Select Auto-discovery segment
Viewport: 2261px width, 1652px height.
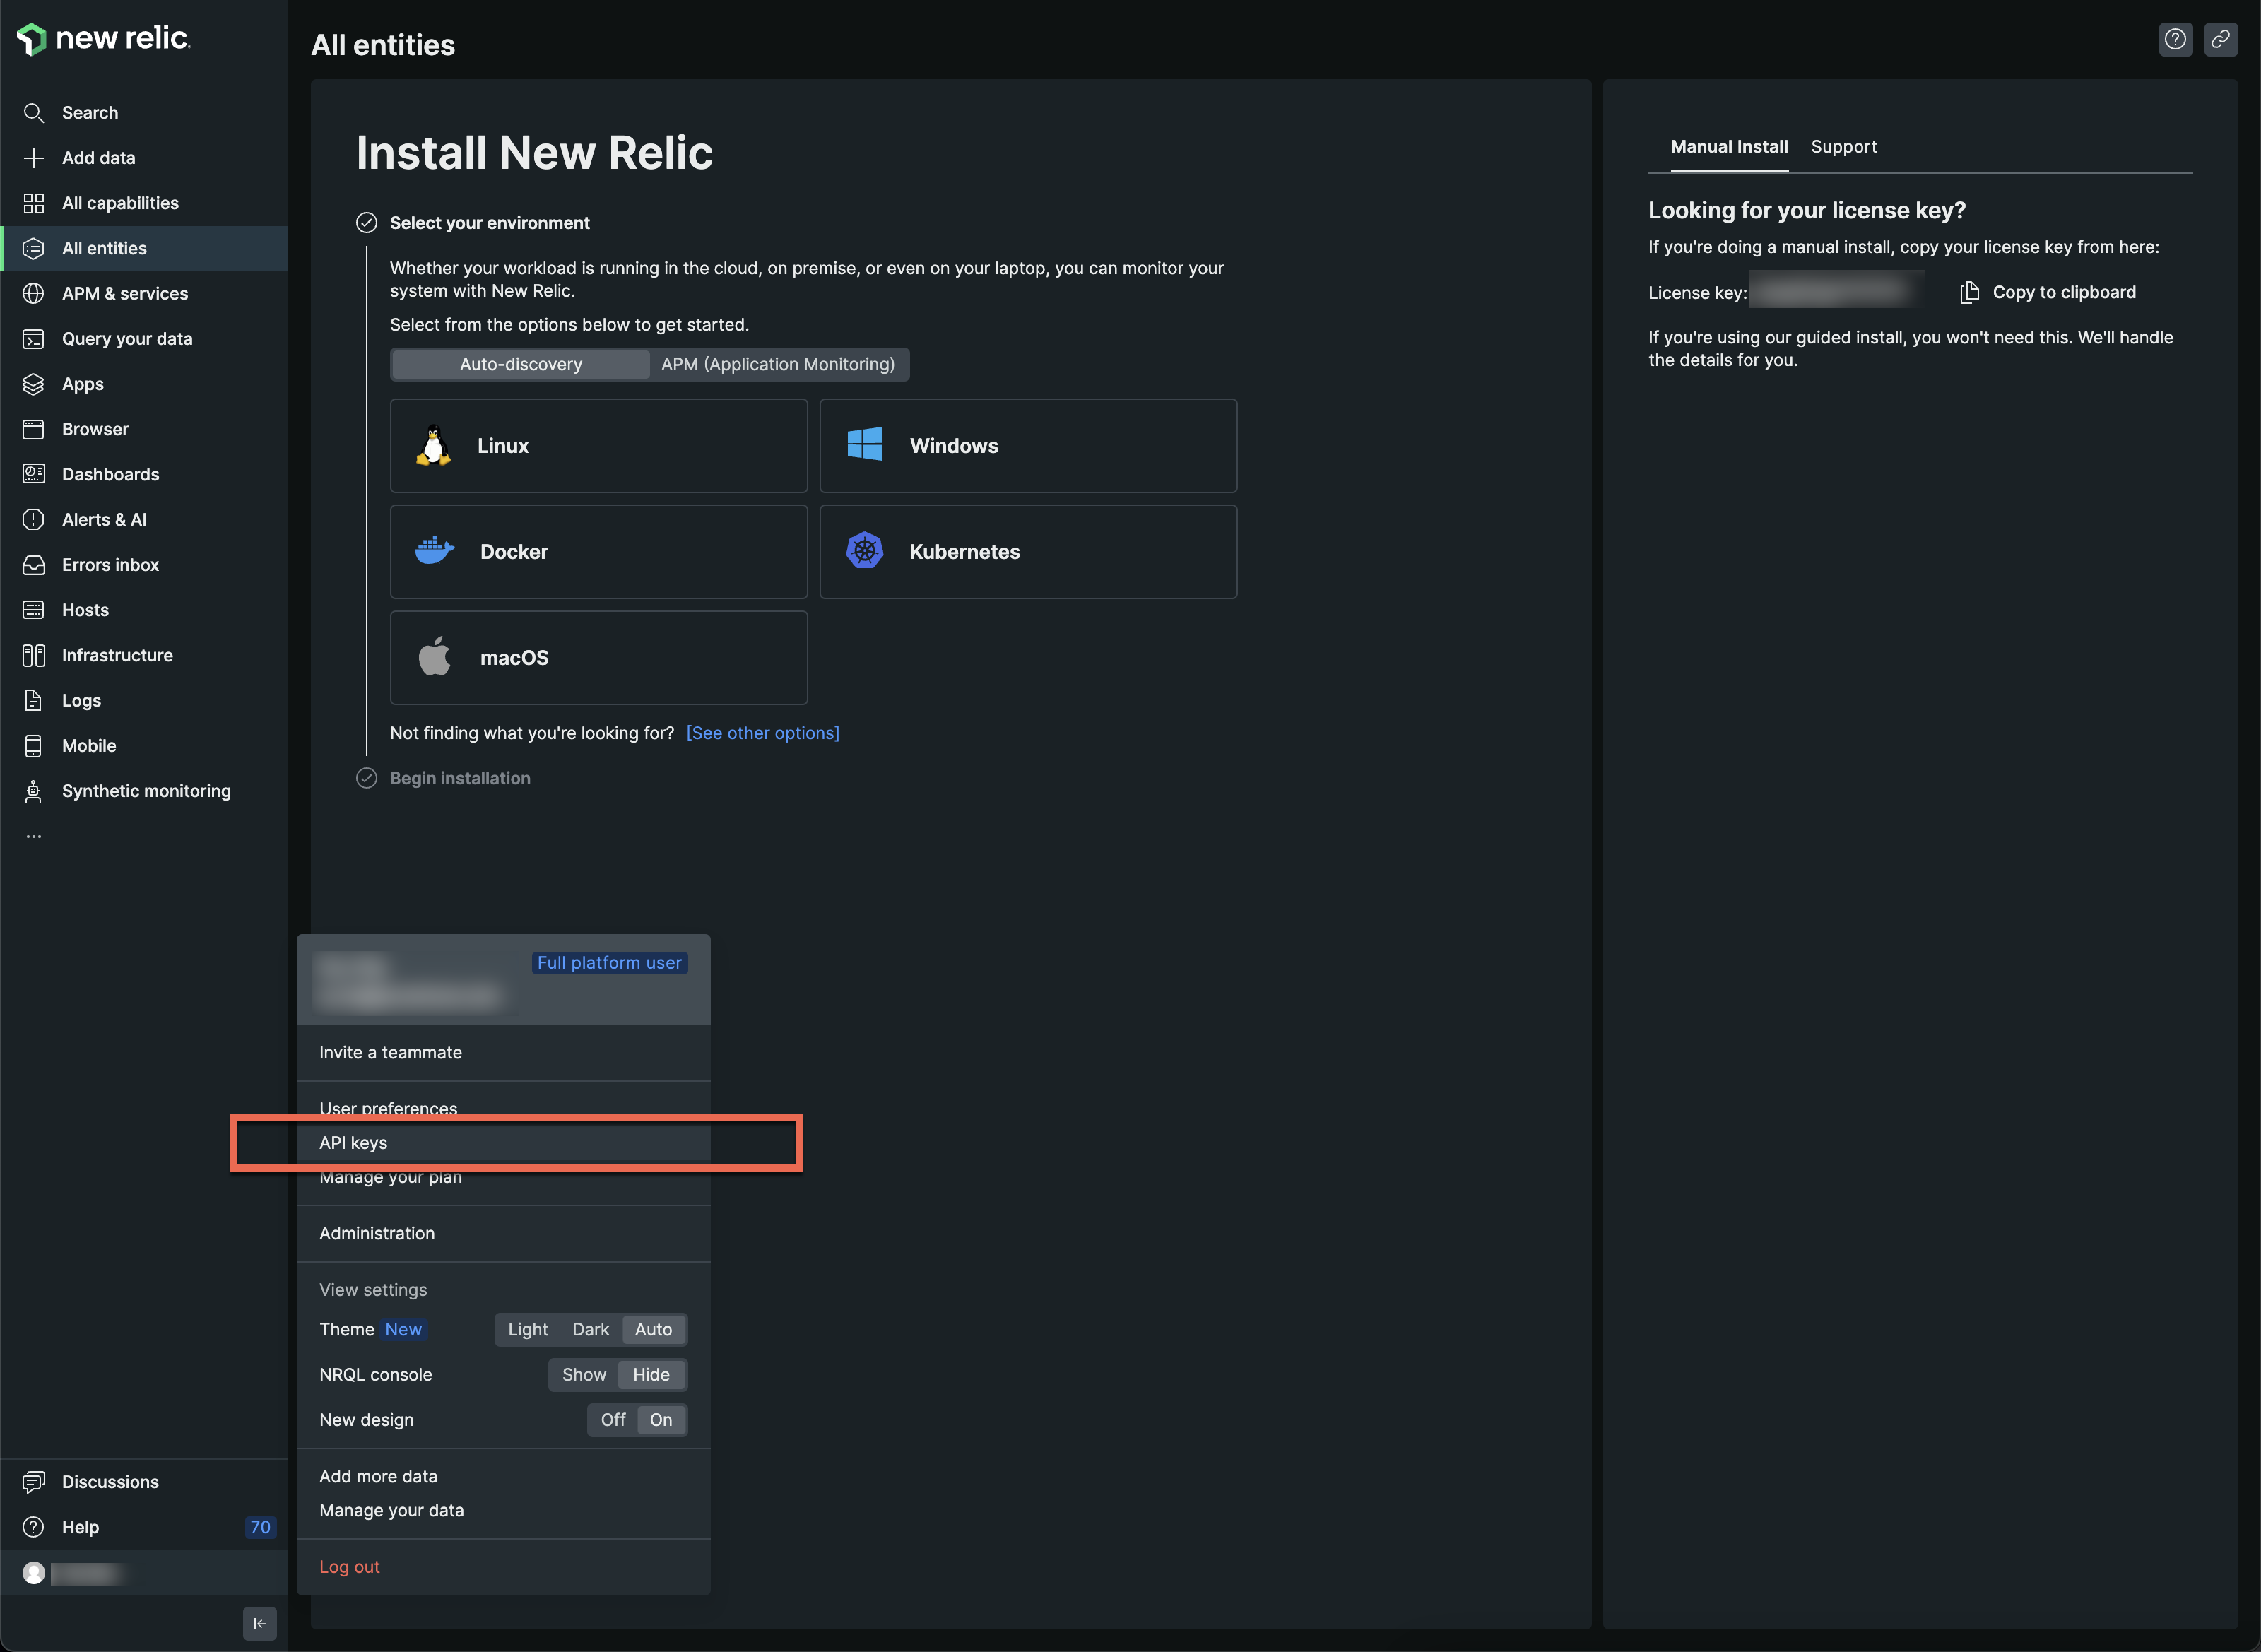[520, 364]
